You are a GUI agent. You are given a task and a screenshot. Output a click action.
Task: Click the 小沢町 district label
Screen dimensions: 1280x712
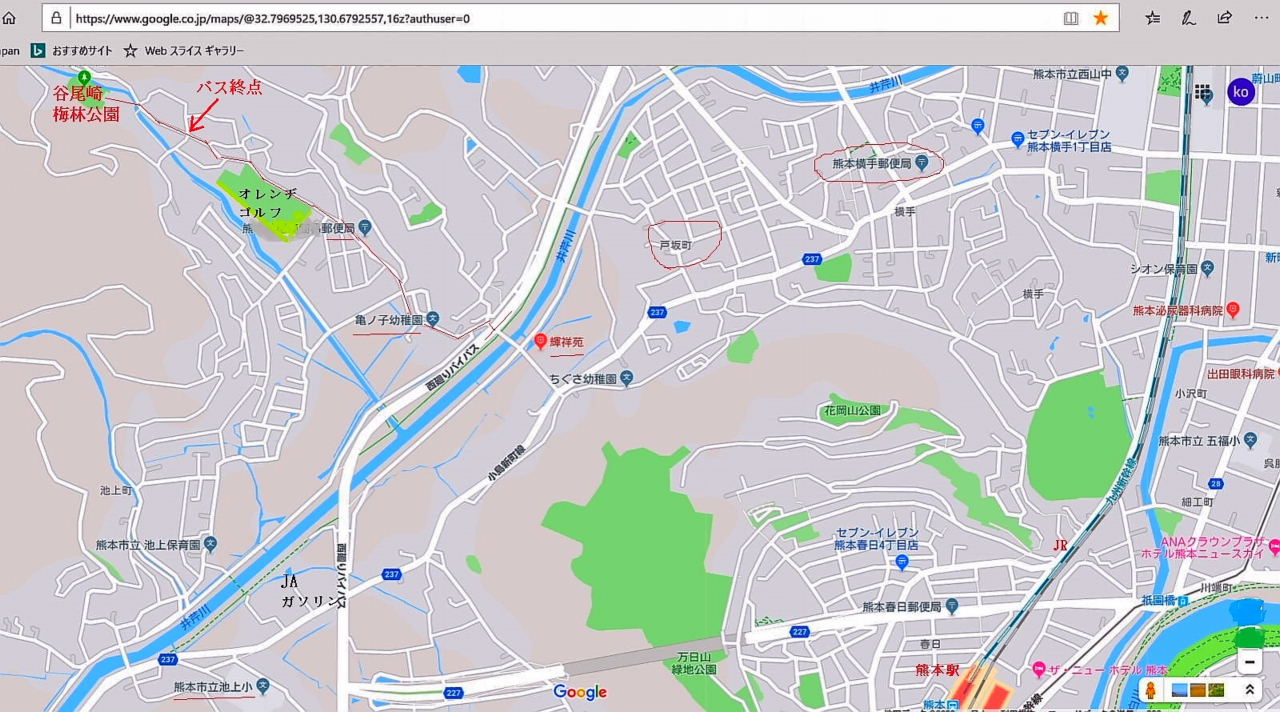point(1192,393)
